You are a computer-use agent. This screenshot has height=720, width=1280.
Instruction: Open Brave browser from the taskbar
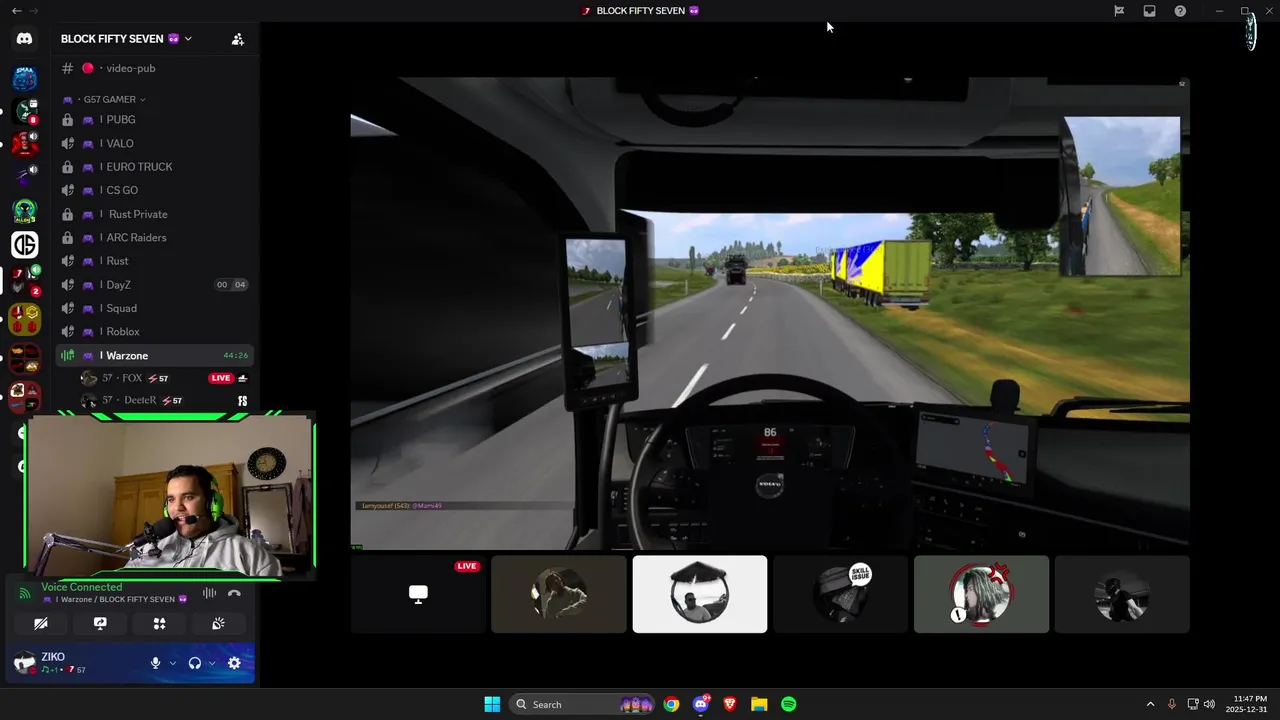tap(730, 704)
